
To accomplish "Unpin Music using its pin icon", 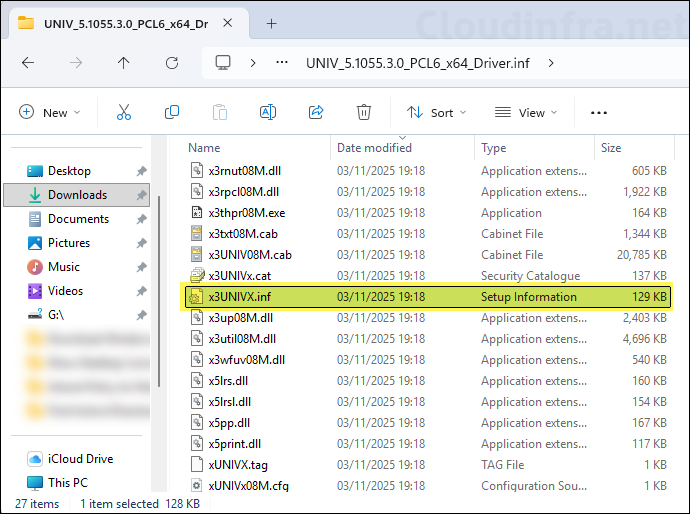I will [141, 267].
